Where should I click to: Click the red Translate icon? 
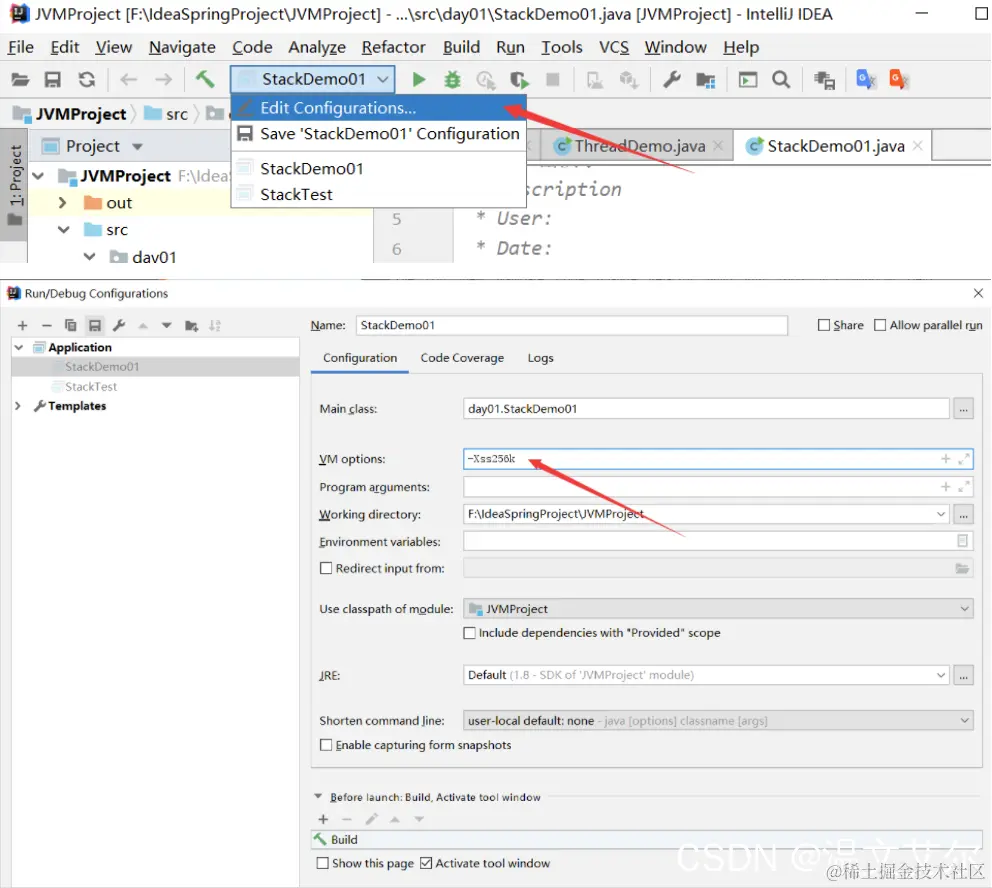[x=898, y=80]
